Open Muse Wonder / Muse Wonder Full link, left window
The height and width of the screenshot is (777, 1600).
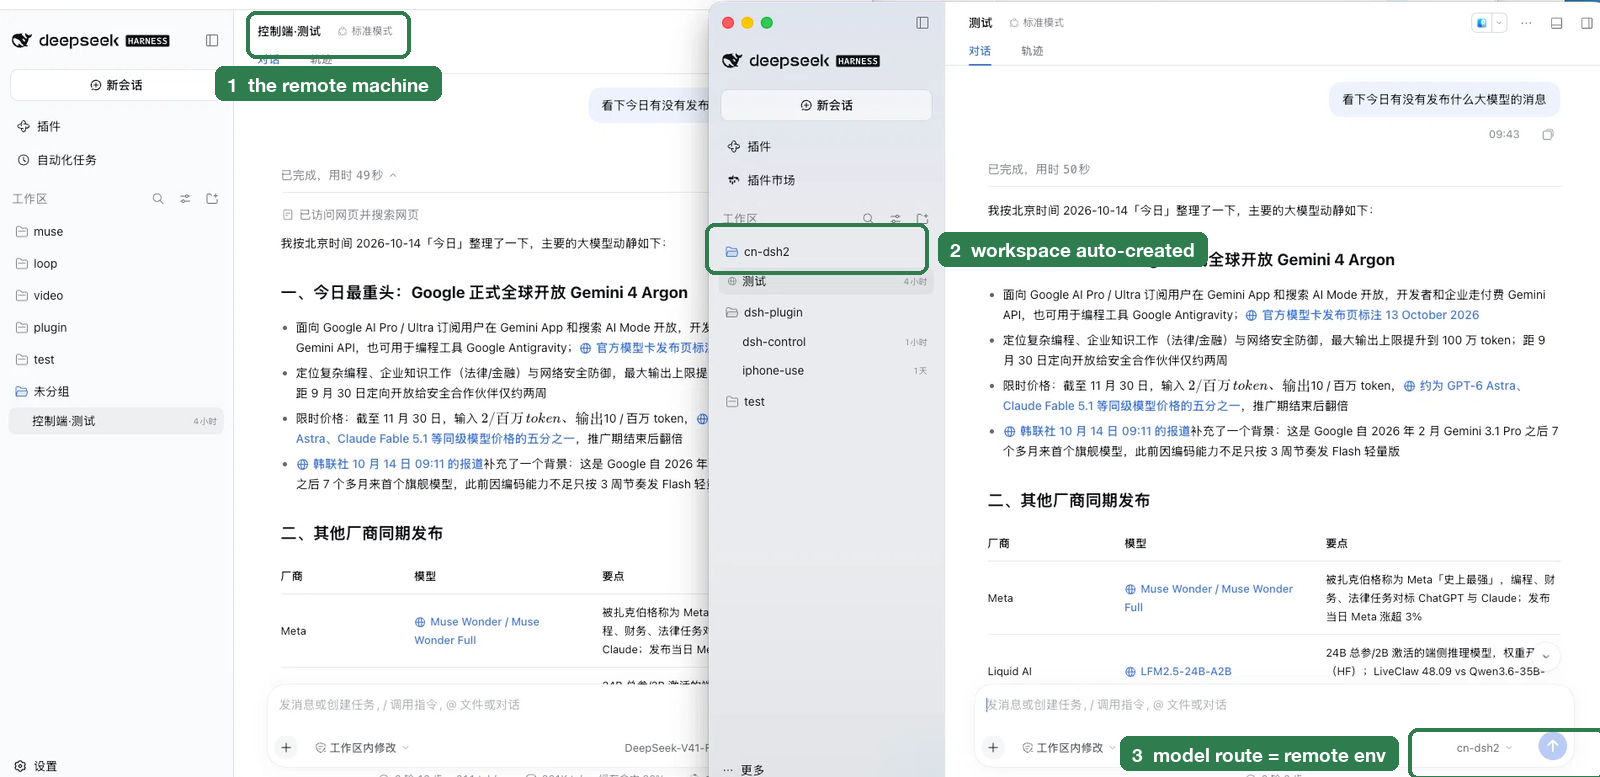tap(477, 631)
